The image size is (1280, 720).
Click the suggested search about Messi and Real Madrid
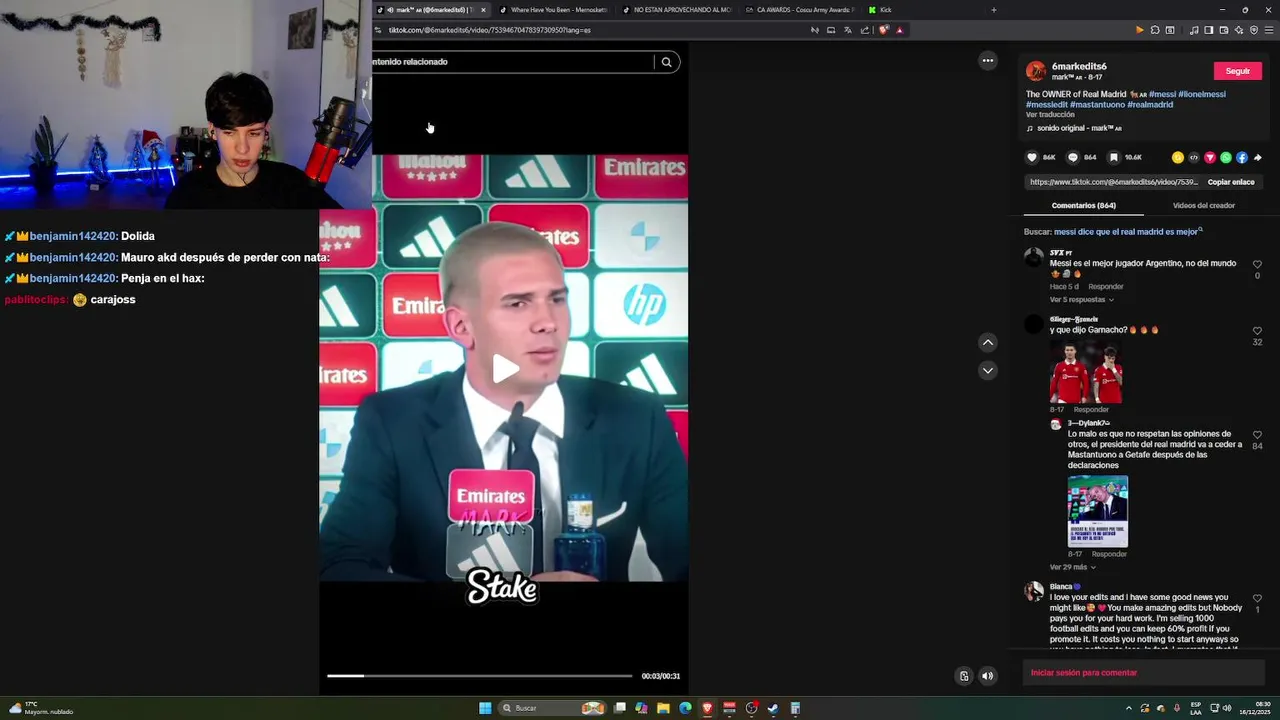[x=1128, y=232]
